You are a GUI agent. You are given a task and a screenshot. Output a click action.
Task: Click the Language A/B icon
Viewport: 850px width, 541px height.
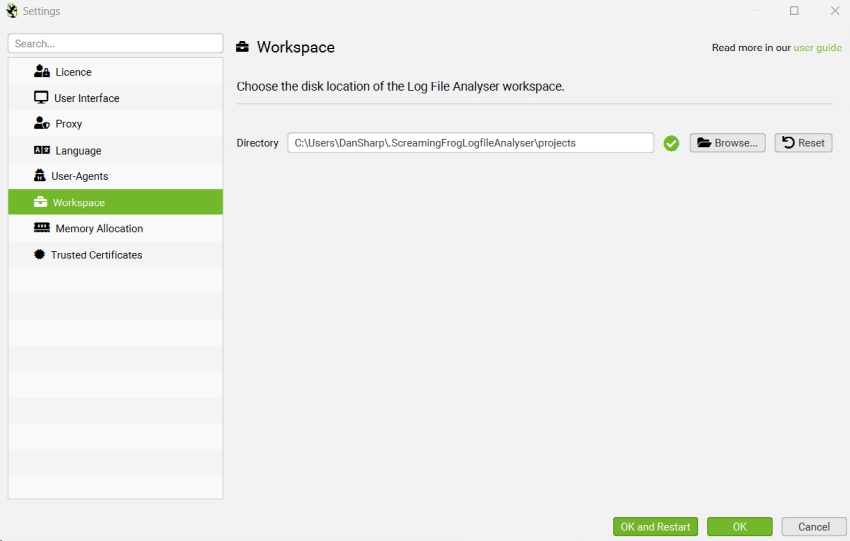tap(42, 150)
